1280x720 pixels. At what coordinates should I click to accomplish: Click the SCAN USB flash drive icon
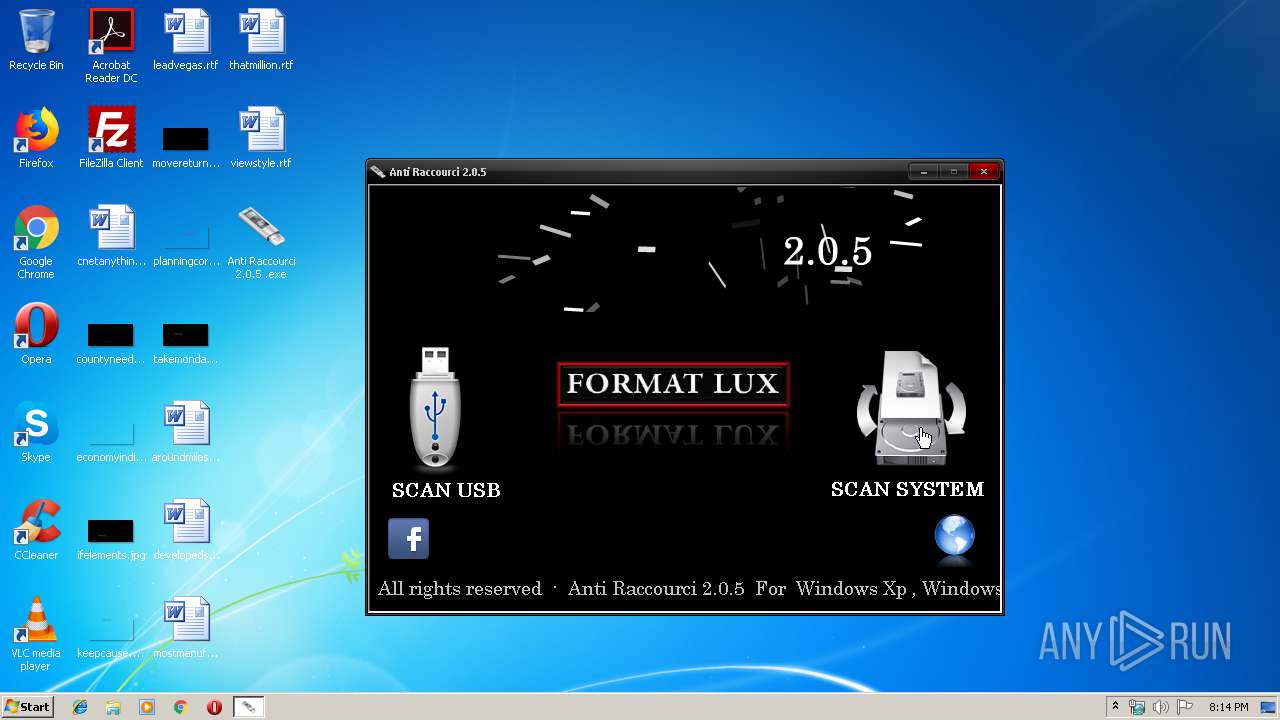(435, 408)
